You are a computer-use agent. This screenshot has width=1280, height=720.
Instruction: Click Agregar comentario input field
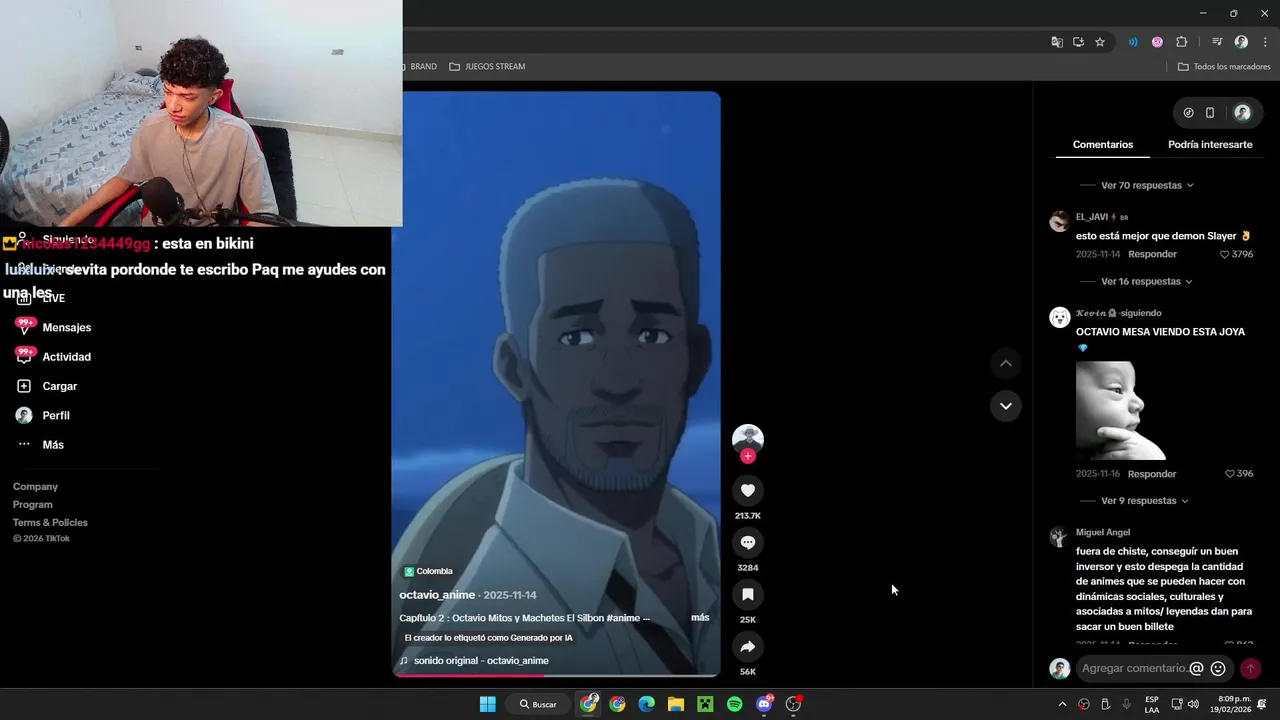pyautogui.click(x=1134, y=668)
